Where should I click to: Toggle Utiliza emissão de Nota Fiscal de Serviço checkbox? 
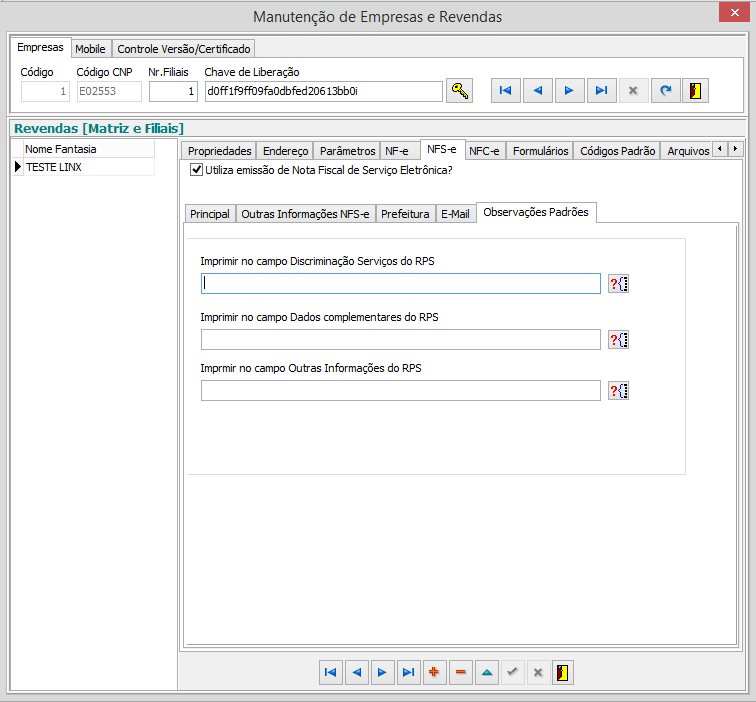pyautogui.click(x=196, y=170)
